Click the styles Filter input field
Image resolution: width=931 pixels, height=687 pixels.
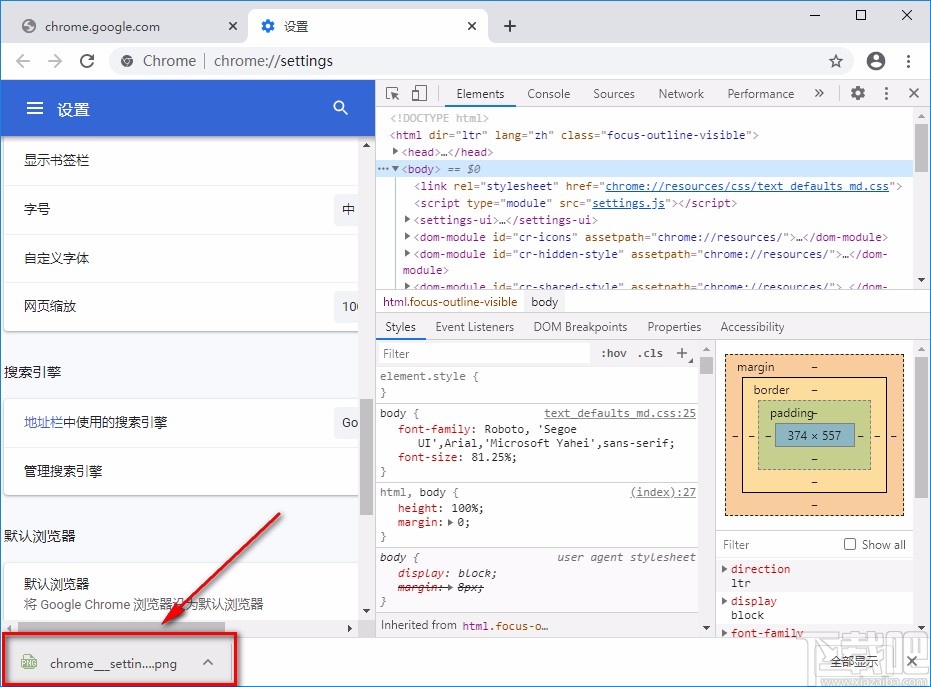click(x=485, y=353)
